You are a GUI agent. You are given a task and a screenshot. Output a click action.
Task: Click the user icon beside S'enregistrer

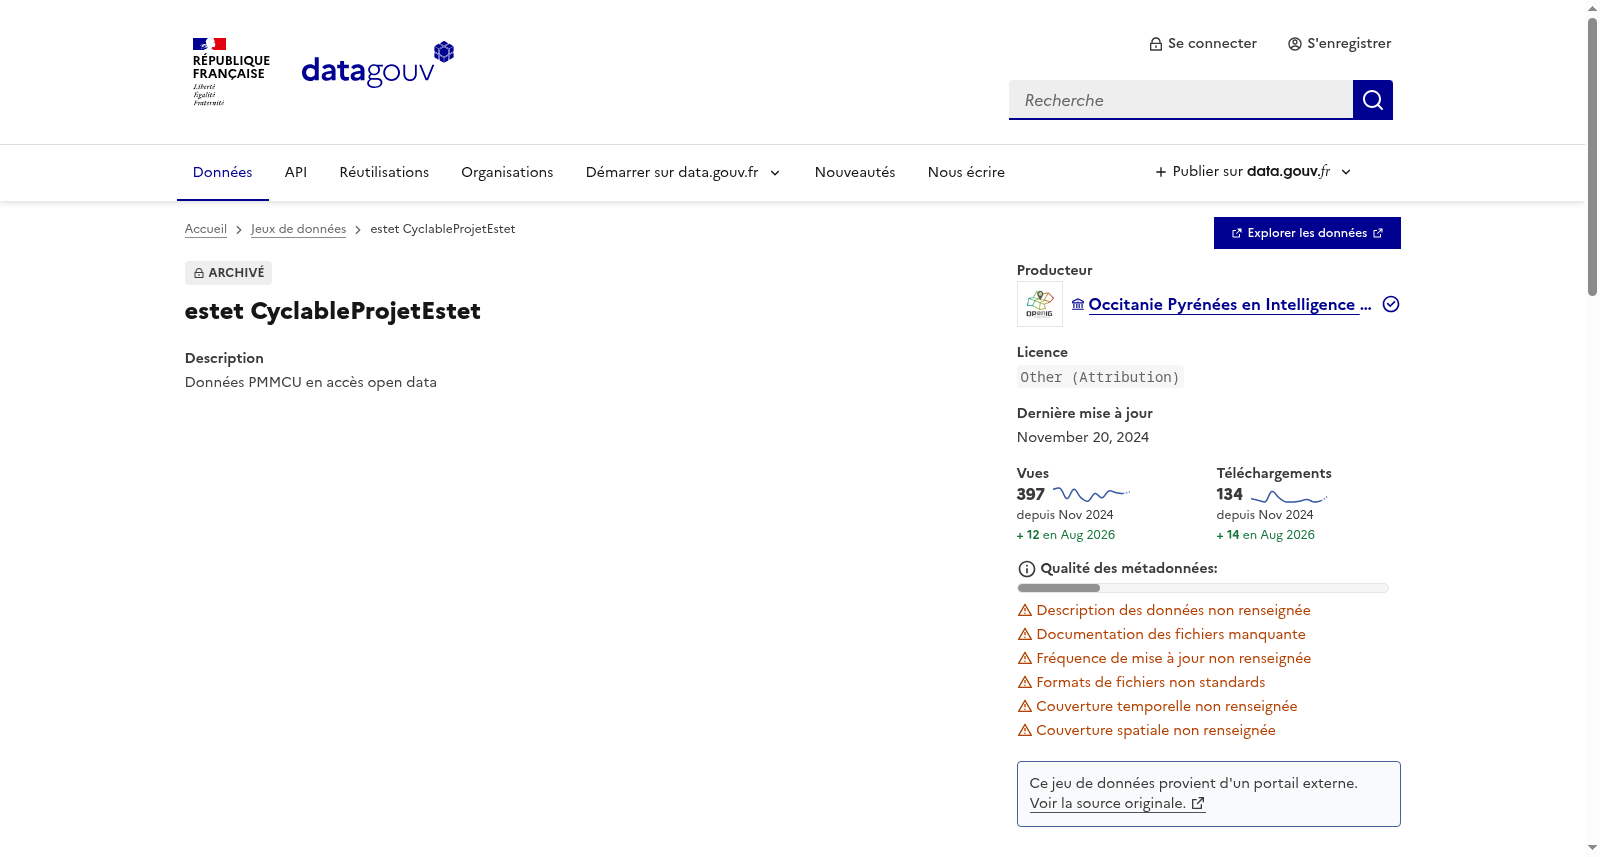pos(1295,44)
